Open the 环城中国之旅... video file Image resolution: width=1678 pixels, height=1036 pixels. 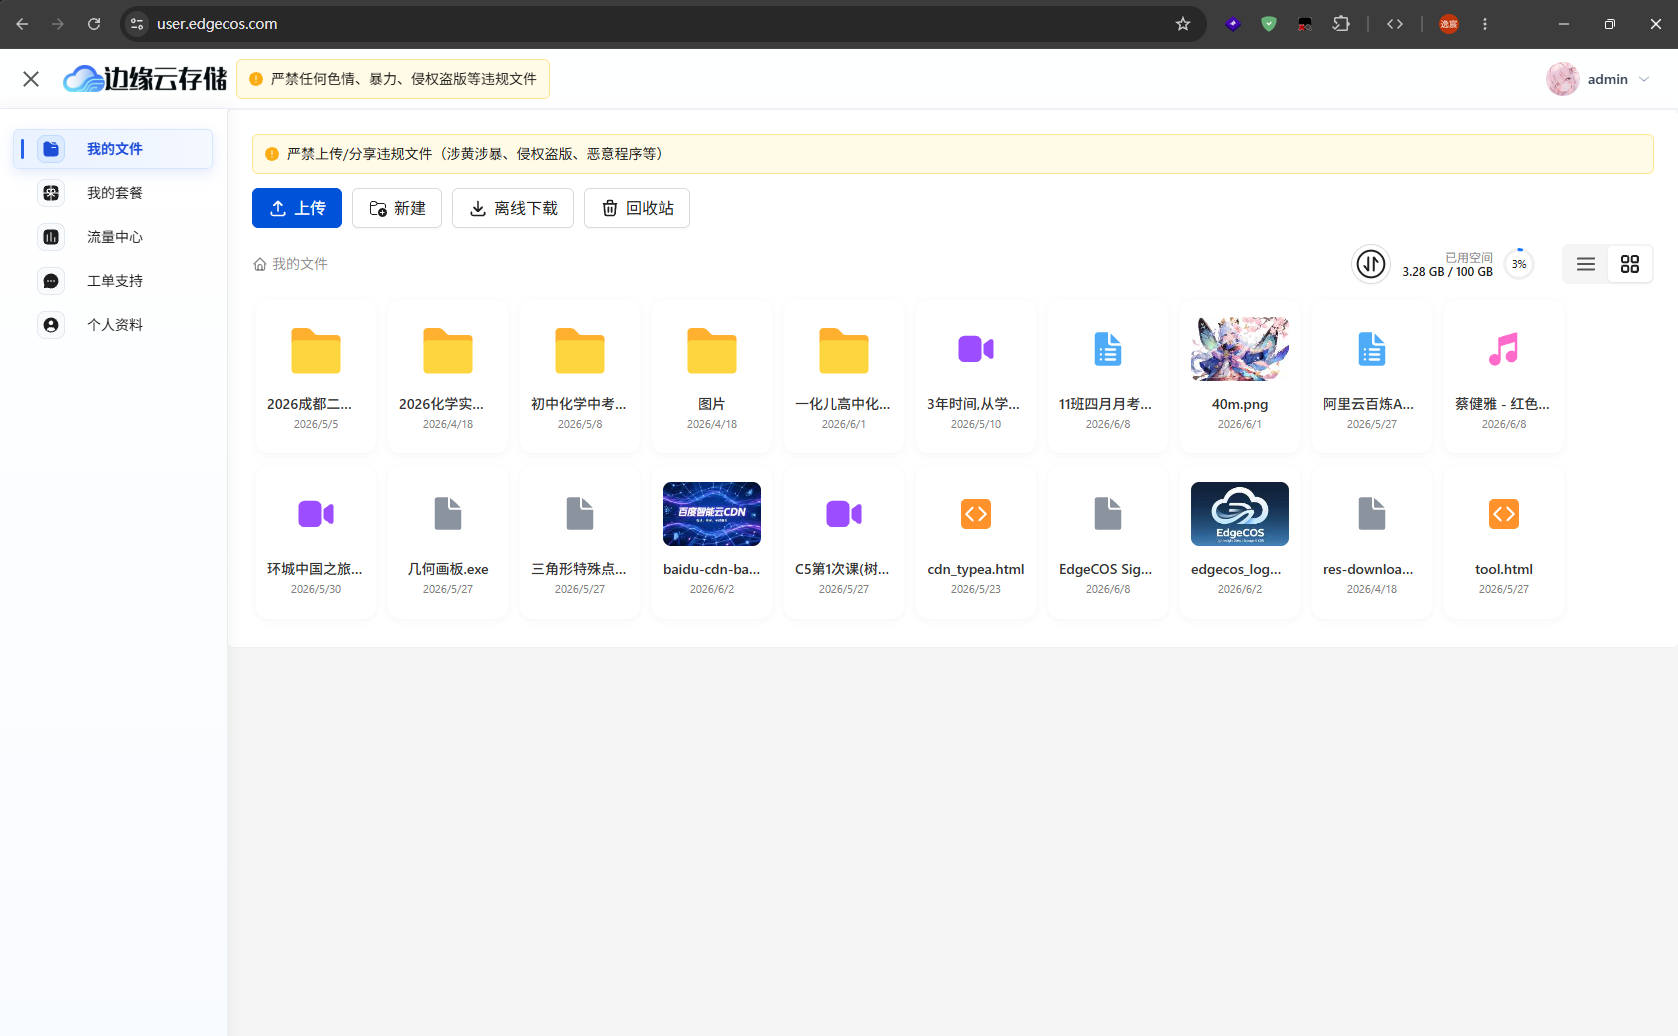pos(316,542)
